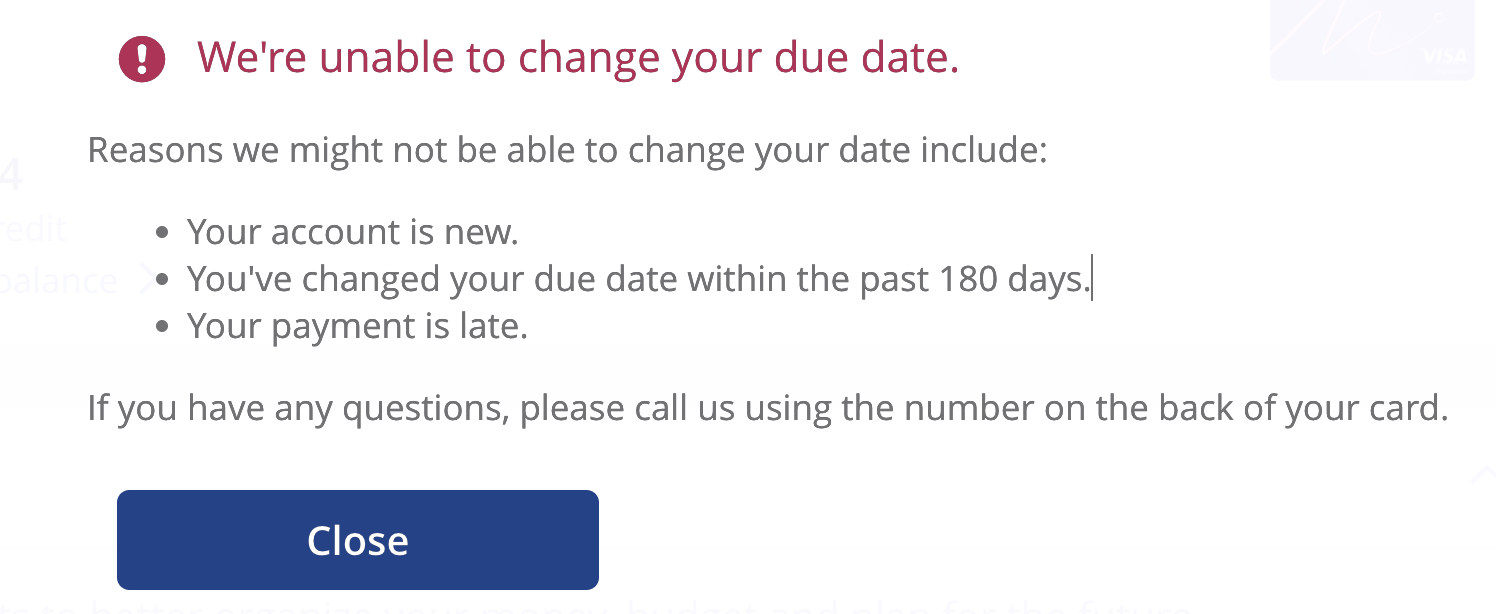
Task: Click the text cursor after "180 days."
Action: coord(1092,279)
